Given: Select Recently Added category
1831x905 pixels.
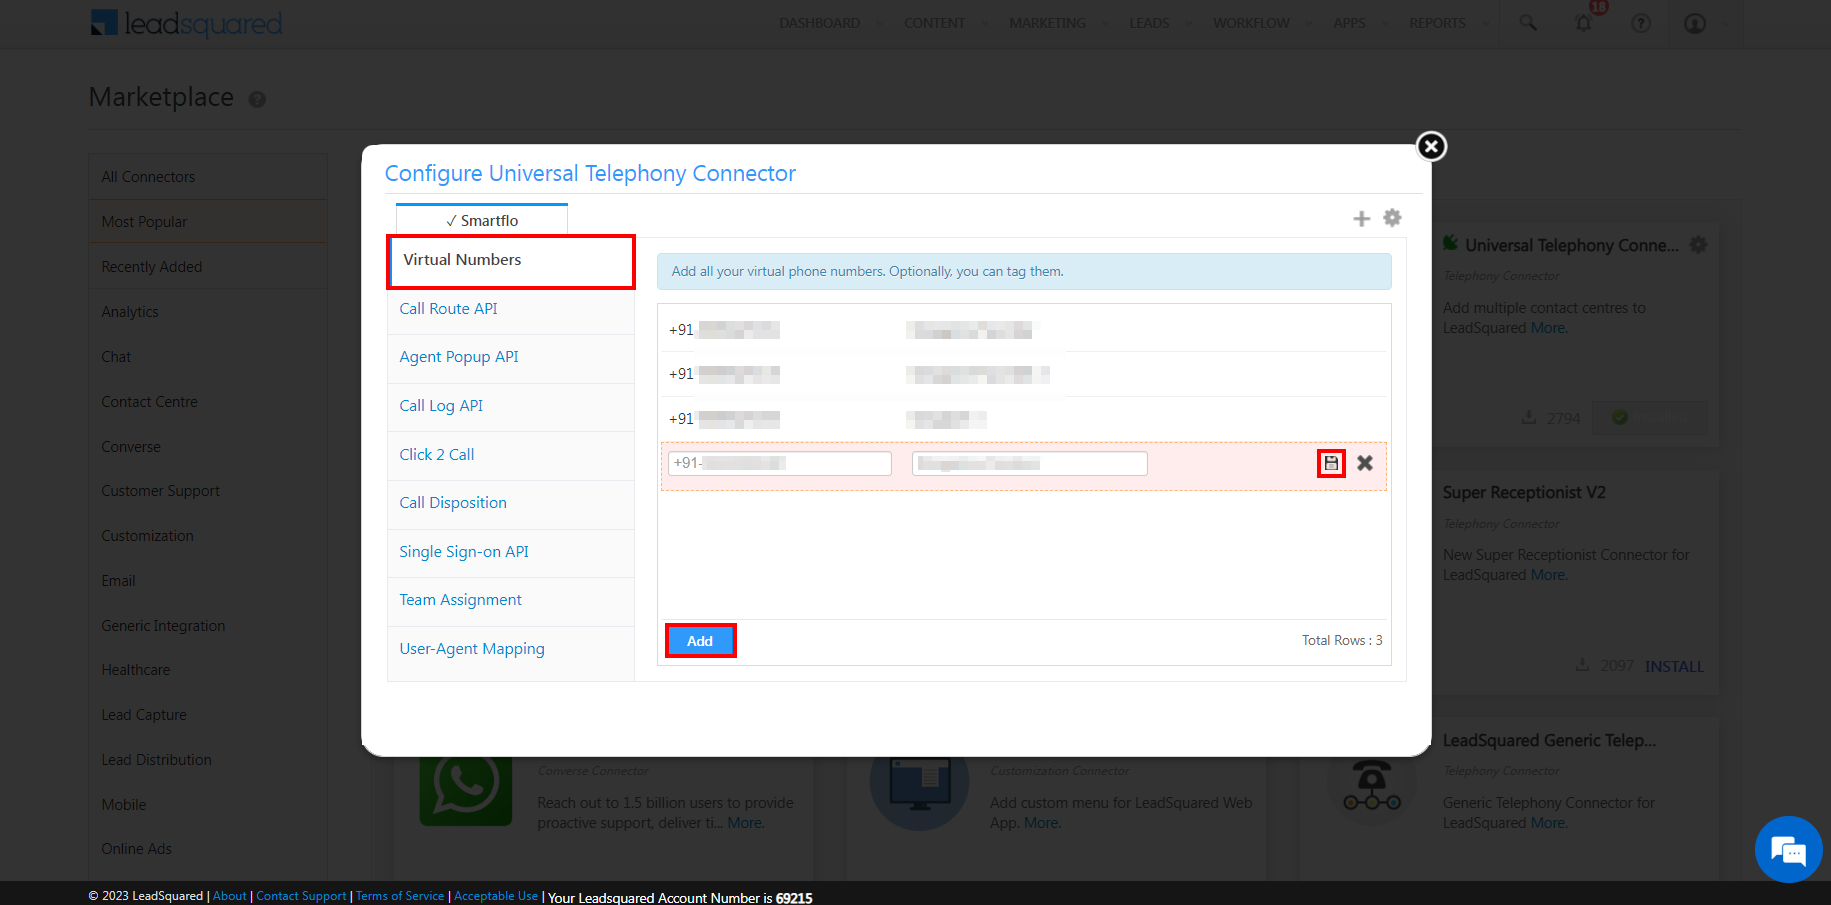Looking at the screenshot, I should [x=208, y=267].
